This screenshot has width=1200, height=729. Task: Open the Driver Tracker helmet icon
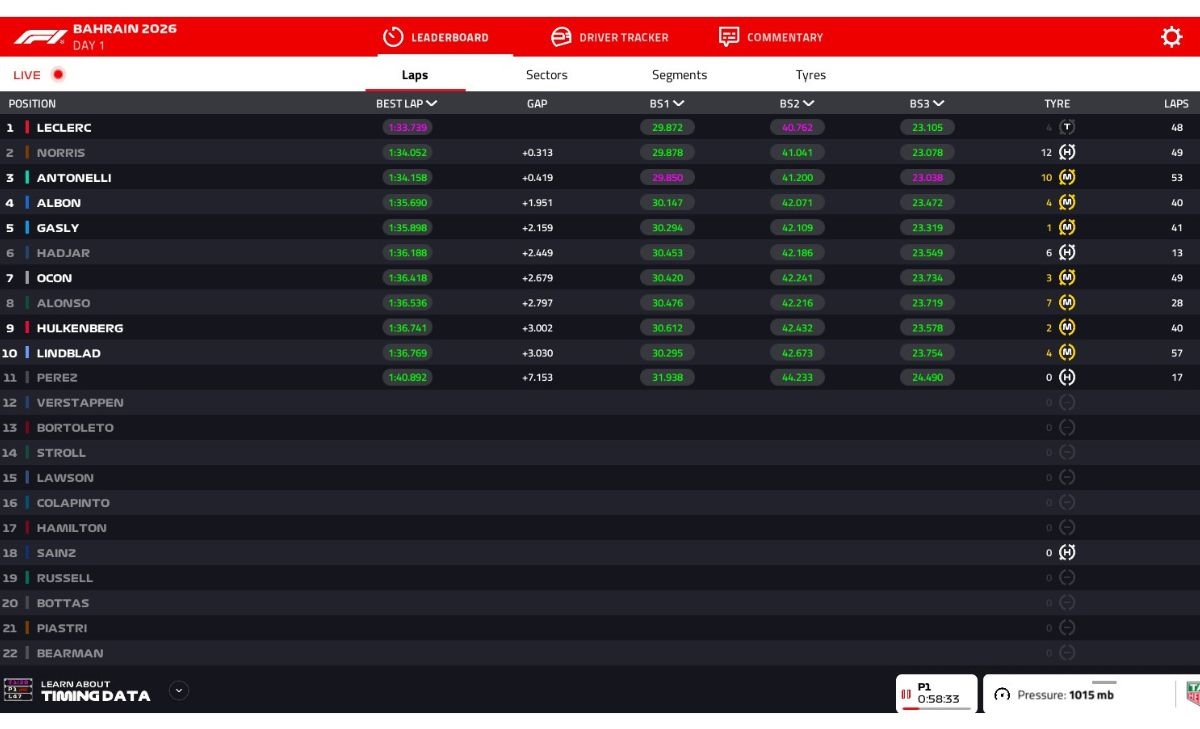click(560, 36)
